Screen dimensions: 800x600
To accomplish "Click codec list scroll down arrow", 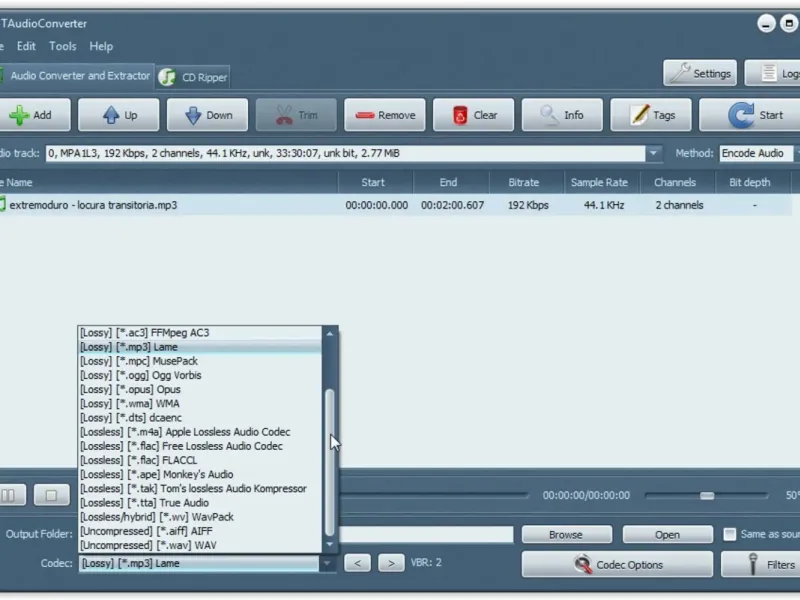I will point(330,544).
